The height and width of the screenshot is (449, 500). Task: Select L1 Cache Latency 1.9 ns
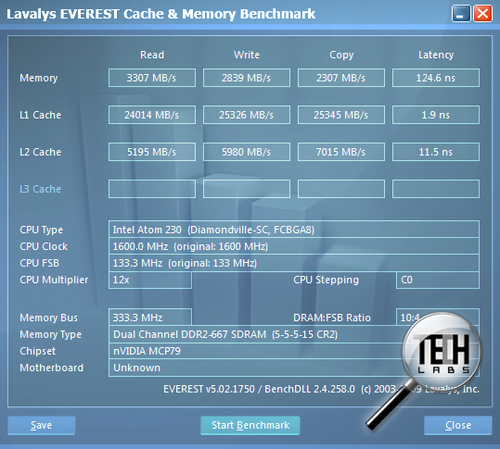(x=436, y=115)
